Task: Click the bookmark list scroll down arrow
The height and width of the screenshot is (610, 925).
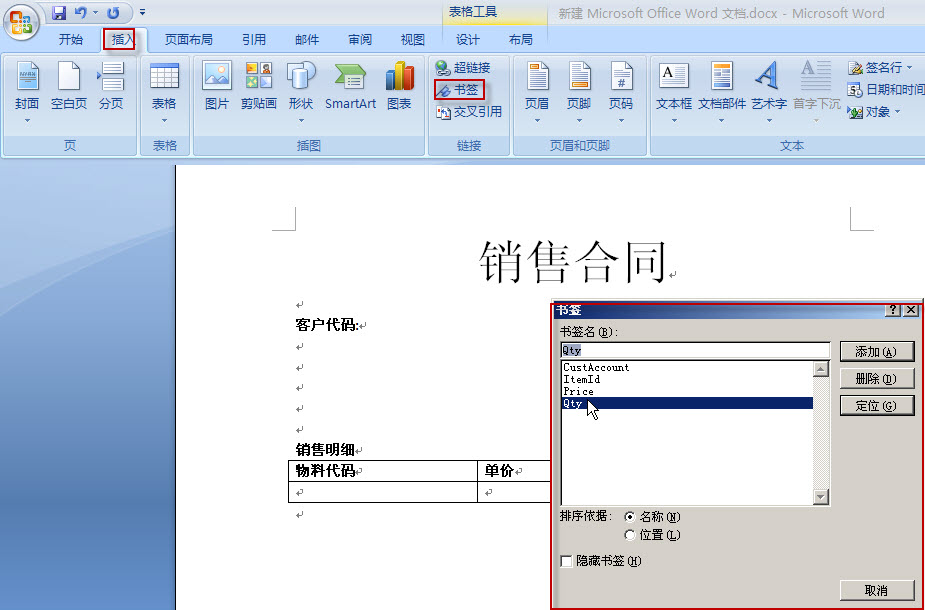Action: [x=821, y=497]
